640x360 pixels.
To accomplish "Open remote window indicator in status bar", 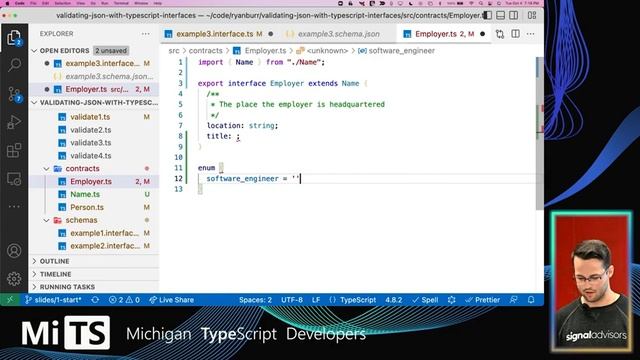I will coord(10,300).
